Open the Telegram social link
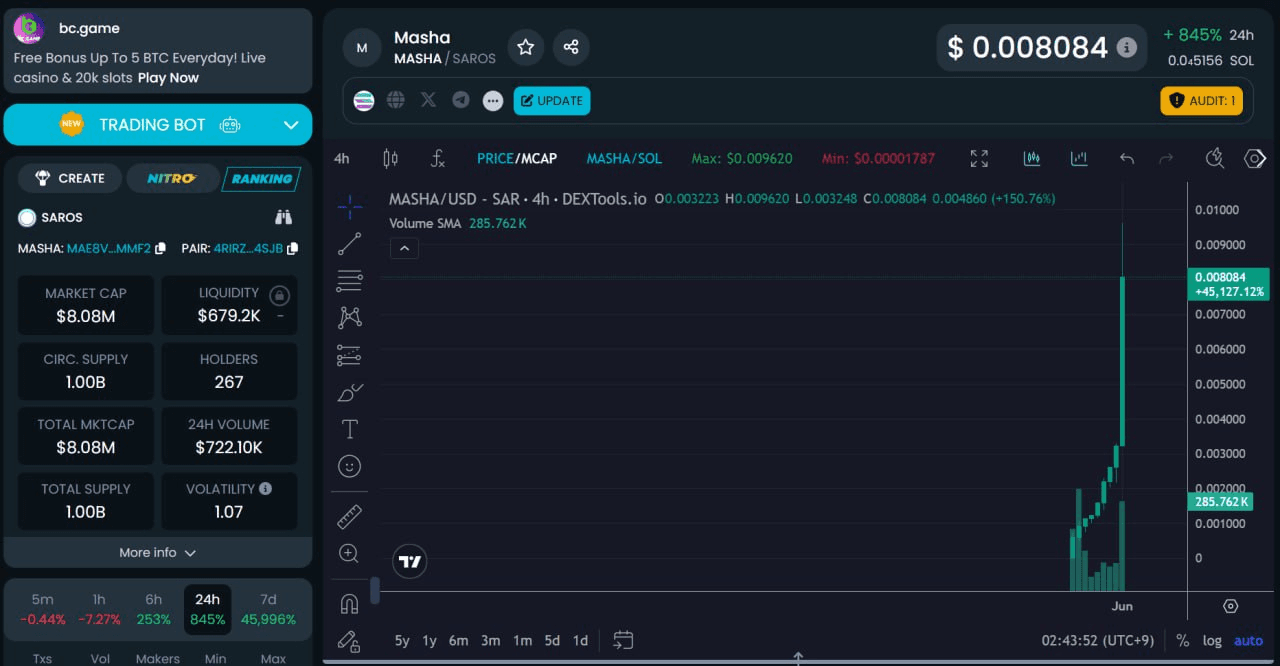Image resolution: width=1280 pixels, height=666 pixels. tap(460, 100)
